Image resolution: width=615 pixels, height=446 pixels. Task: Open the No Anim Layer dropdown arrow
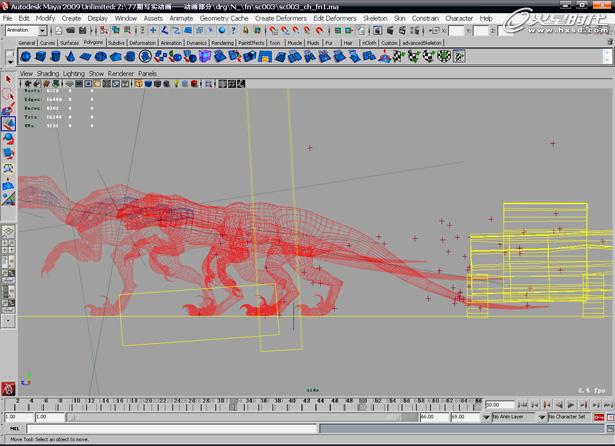click(x=486, y=417)
